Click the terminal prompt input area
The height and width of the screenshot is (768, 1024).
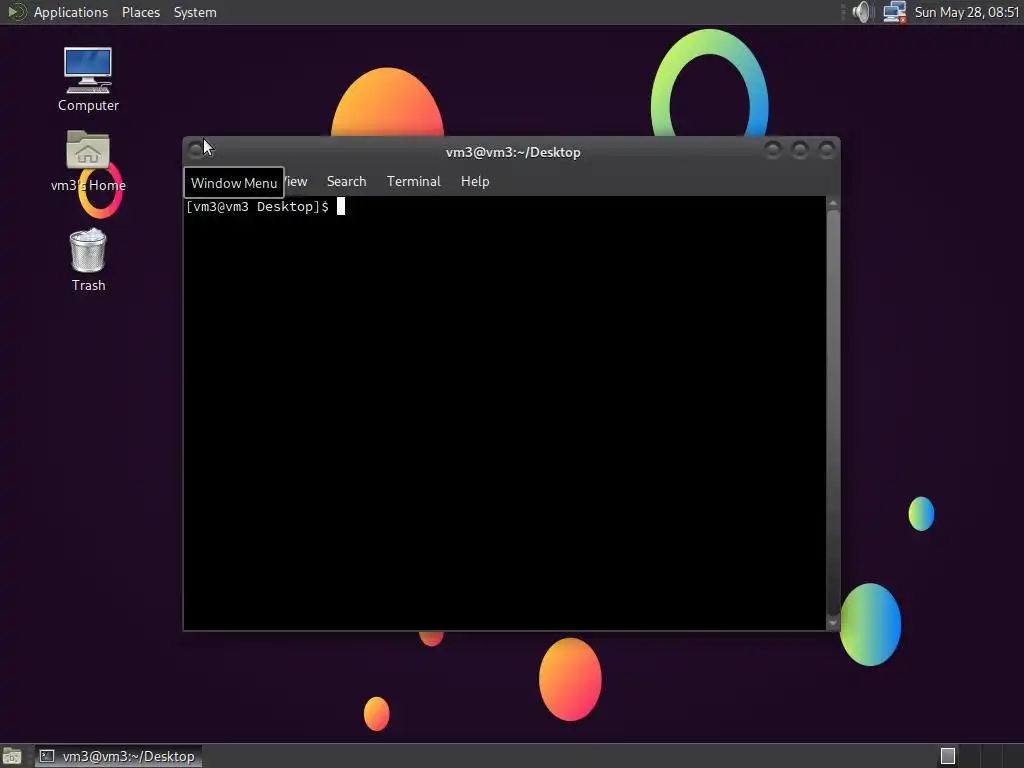(504, 413)
